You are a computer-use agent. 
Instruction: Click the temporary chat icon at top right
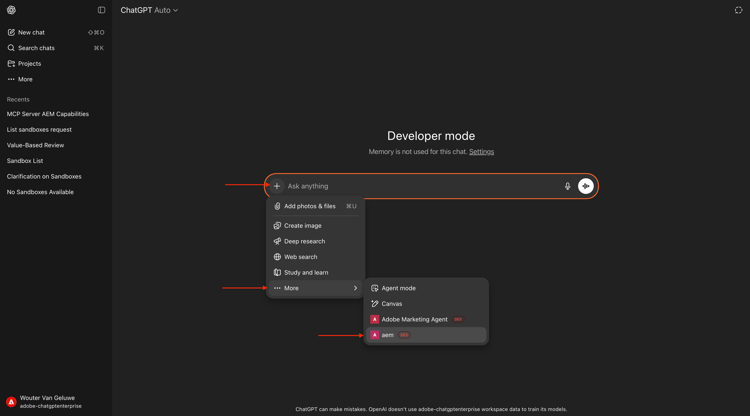coord(739,10)
